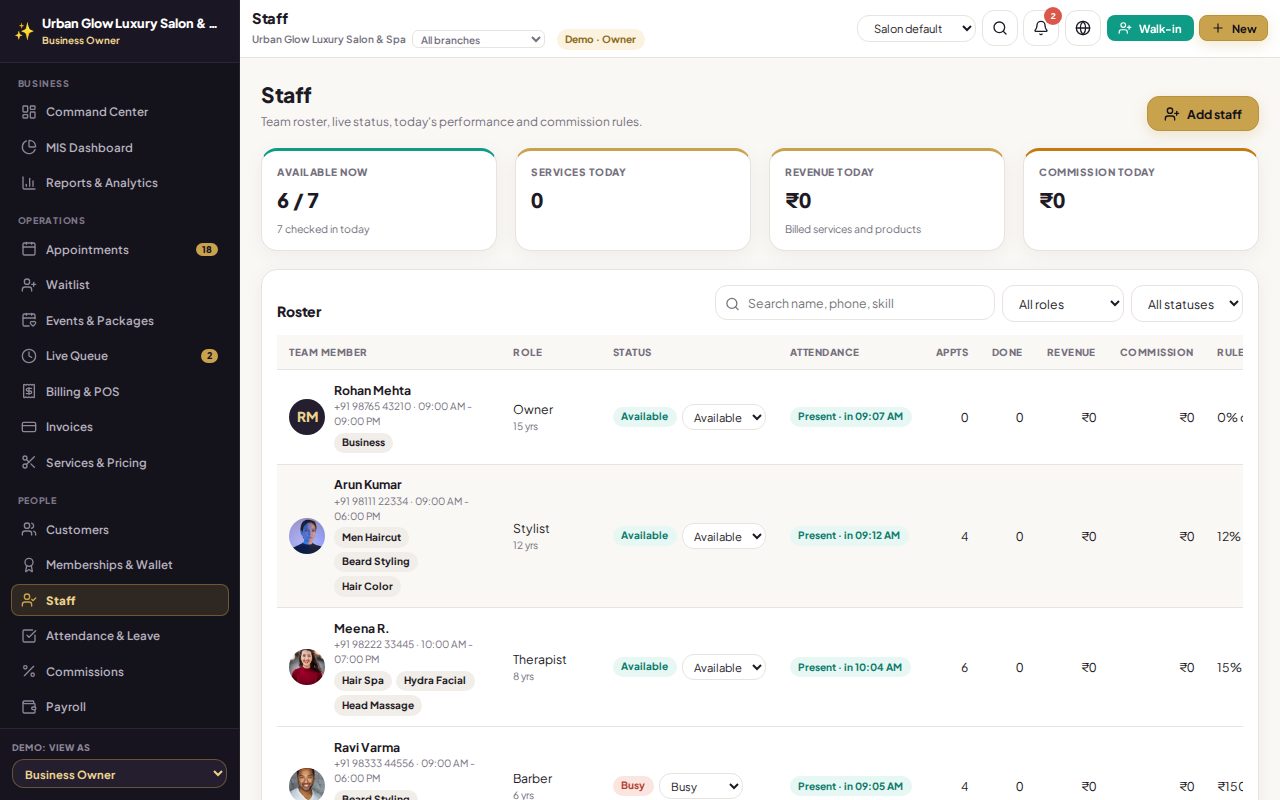
Task: Change Ravi Varma's Busy status dropdown
Action: 701,787
